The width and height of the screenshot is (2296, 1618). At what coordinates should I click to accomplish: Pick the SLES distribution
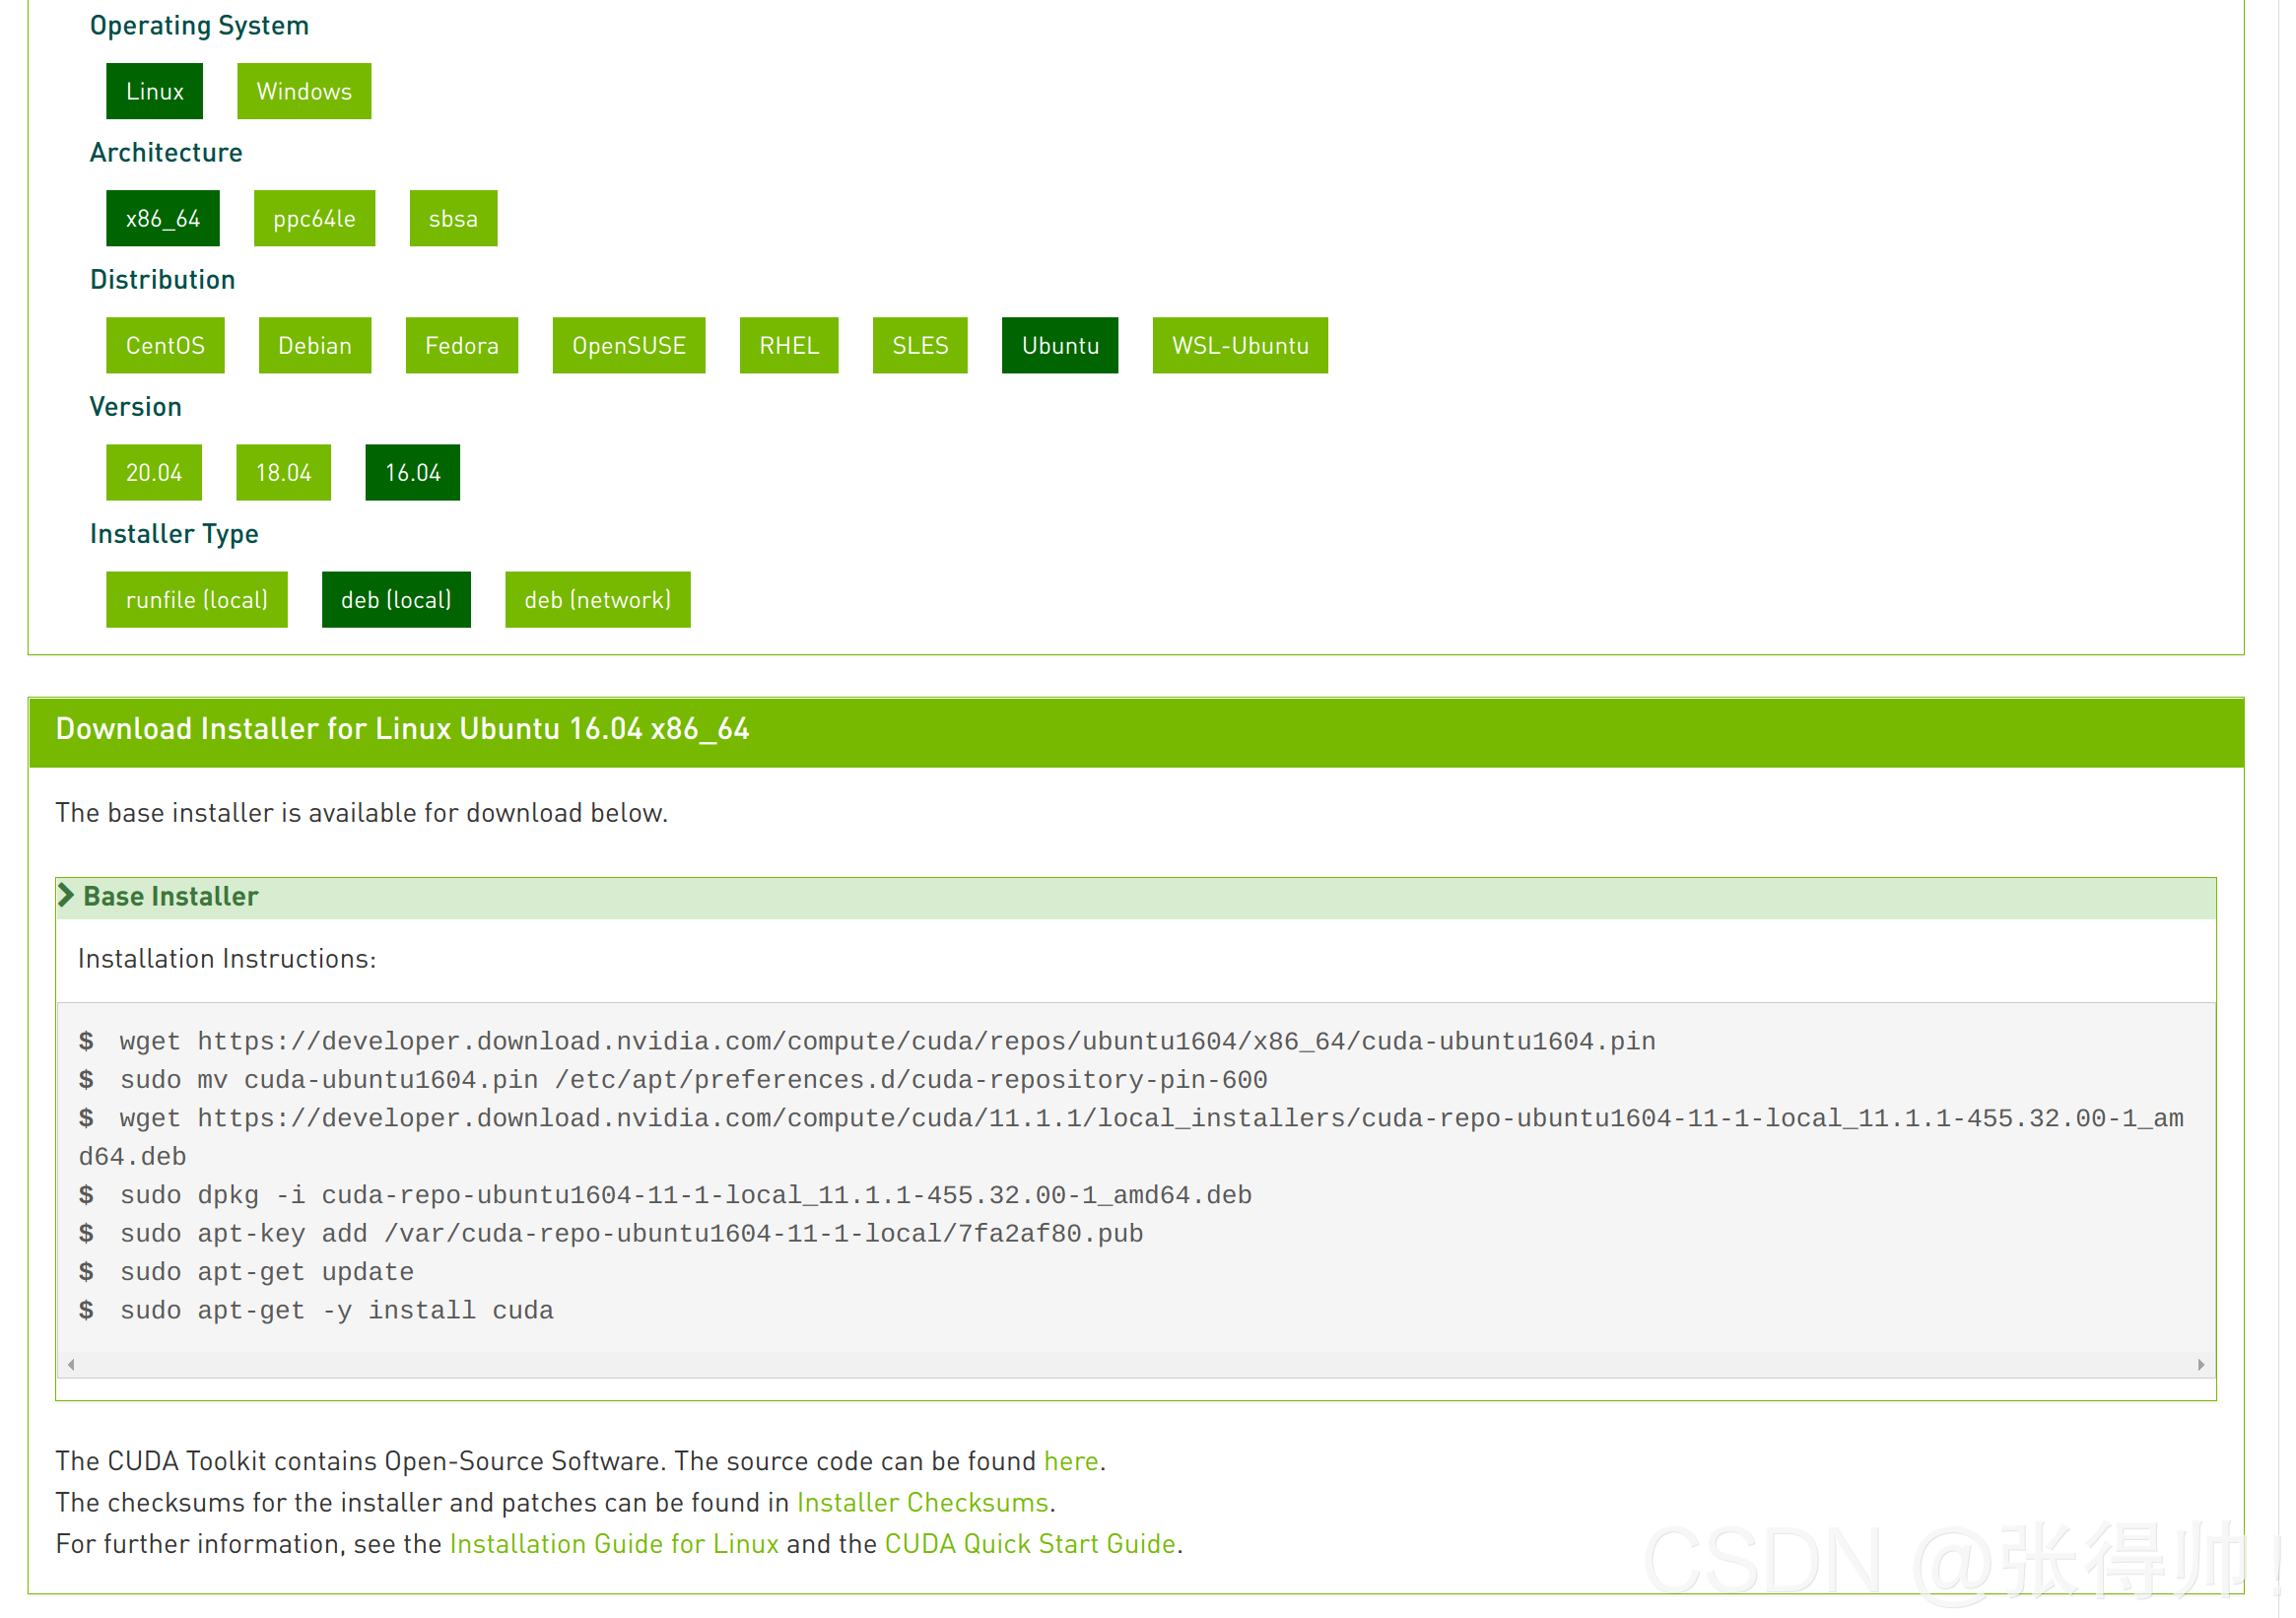(919, 345)
